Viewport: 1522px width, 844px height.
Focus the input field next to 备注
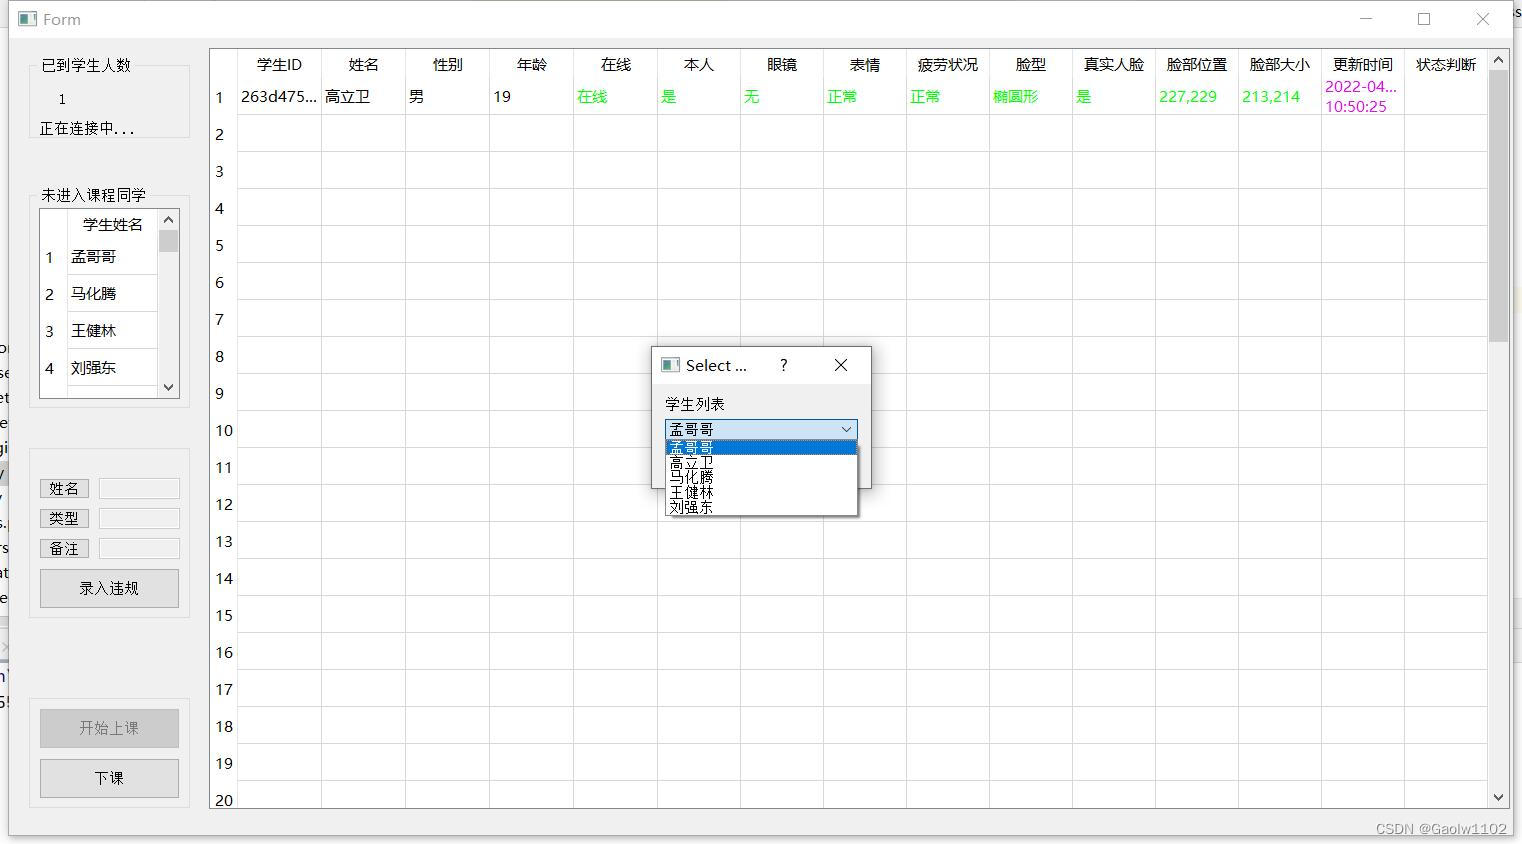[139, 548]
